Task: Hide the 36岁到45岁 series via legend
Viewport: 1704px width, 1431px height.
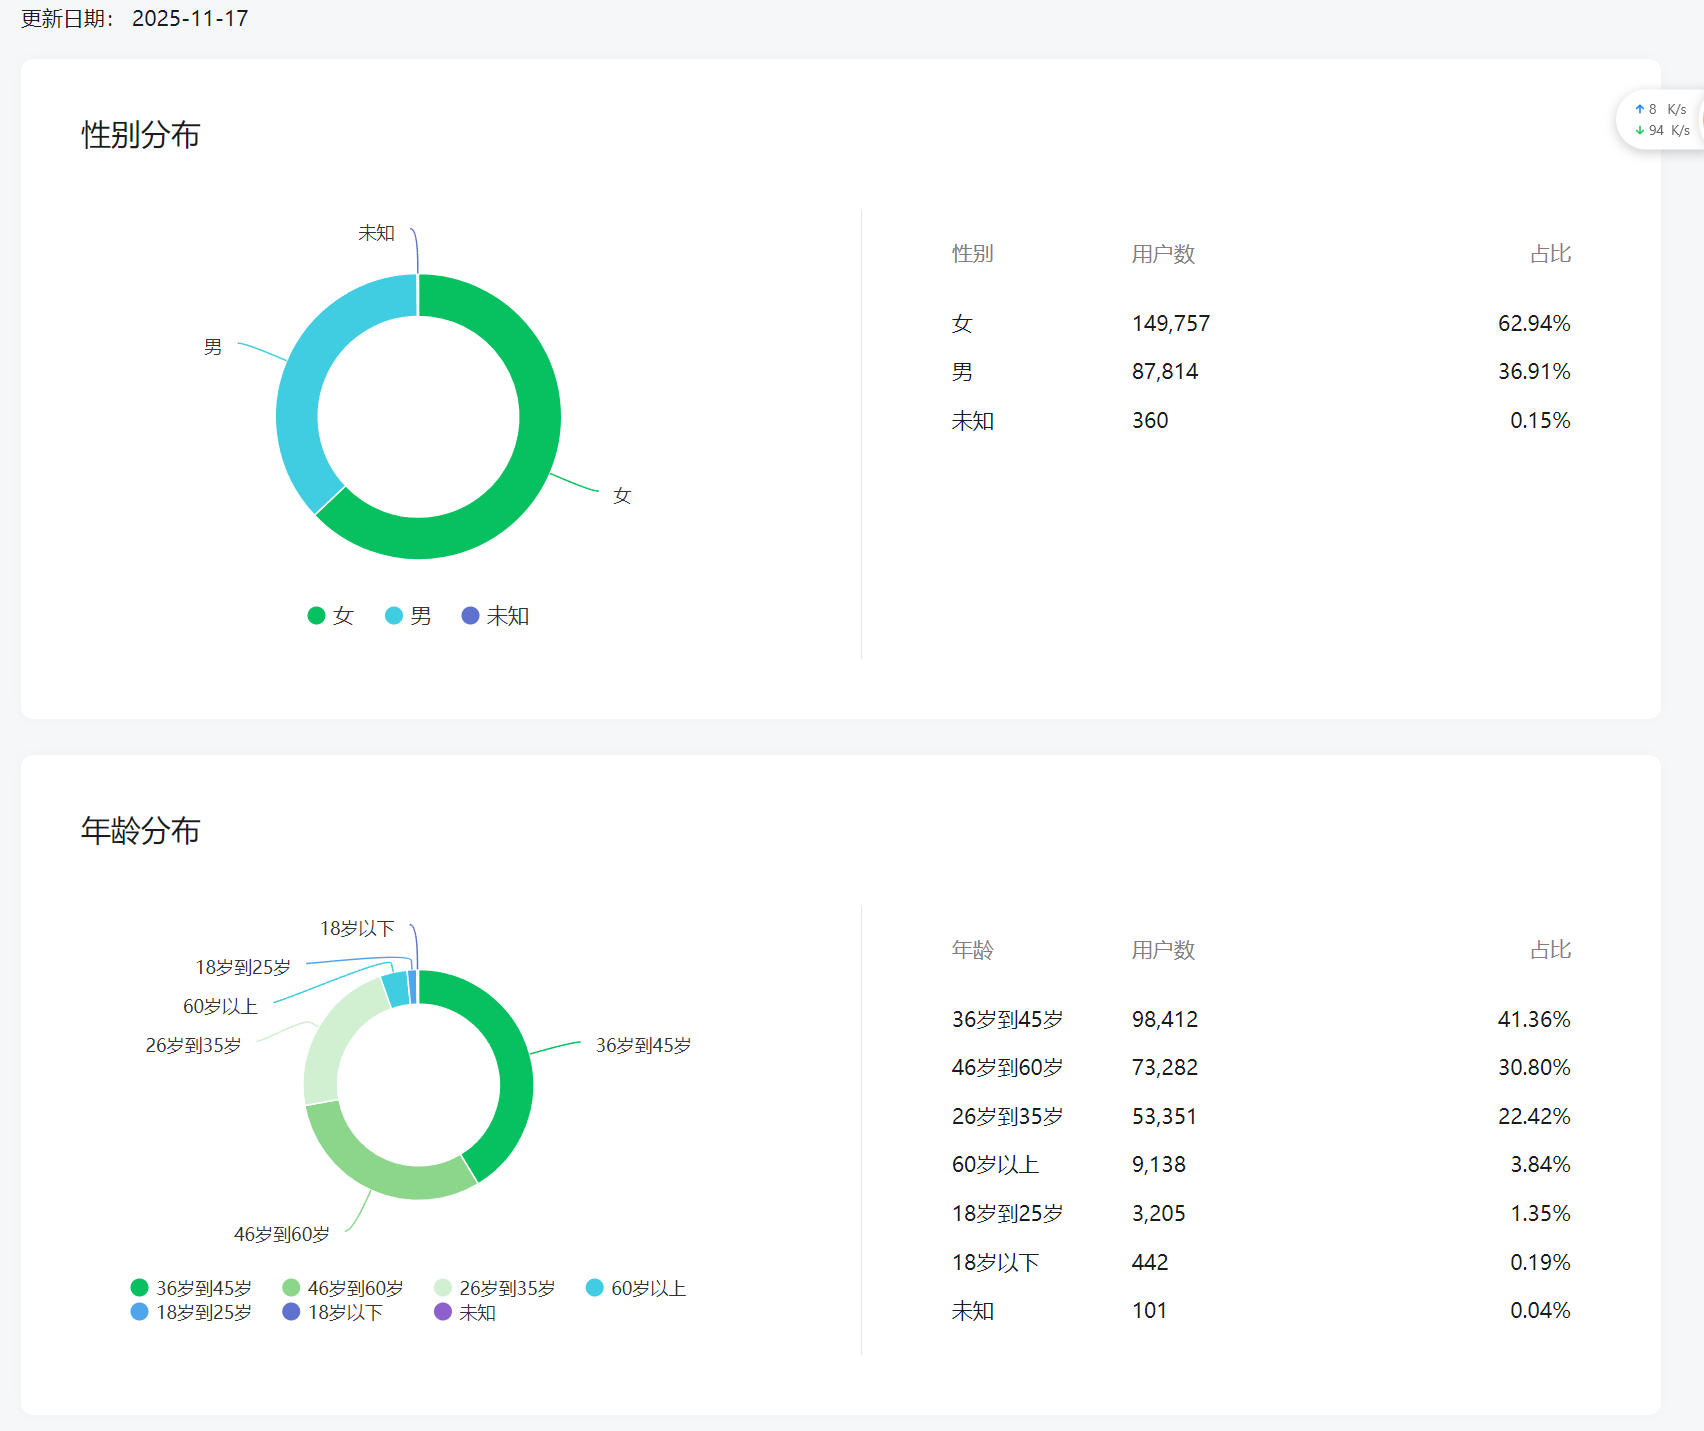Action: point(191,1288)
